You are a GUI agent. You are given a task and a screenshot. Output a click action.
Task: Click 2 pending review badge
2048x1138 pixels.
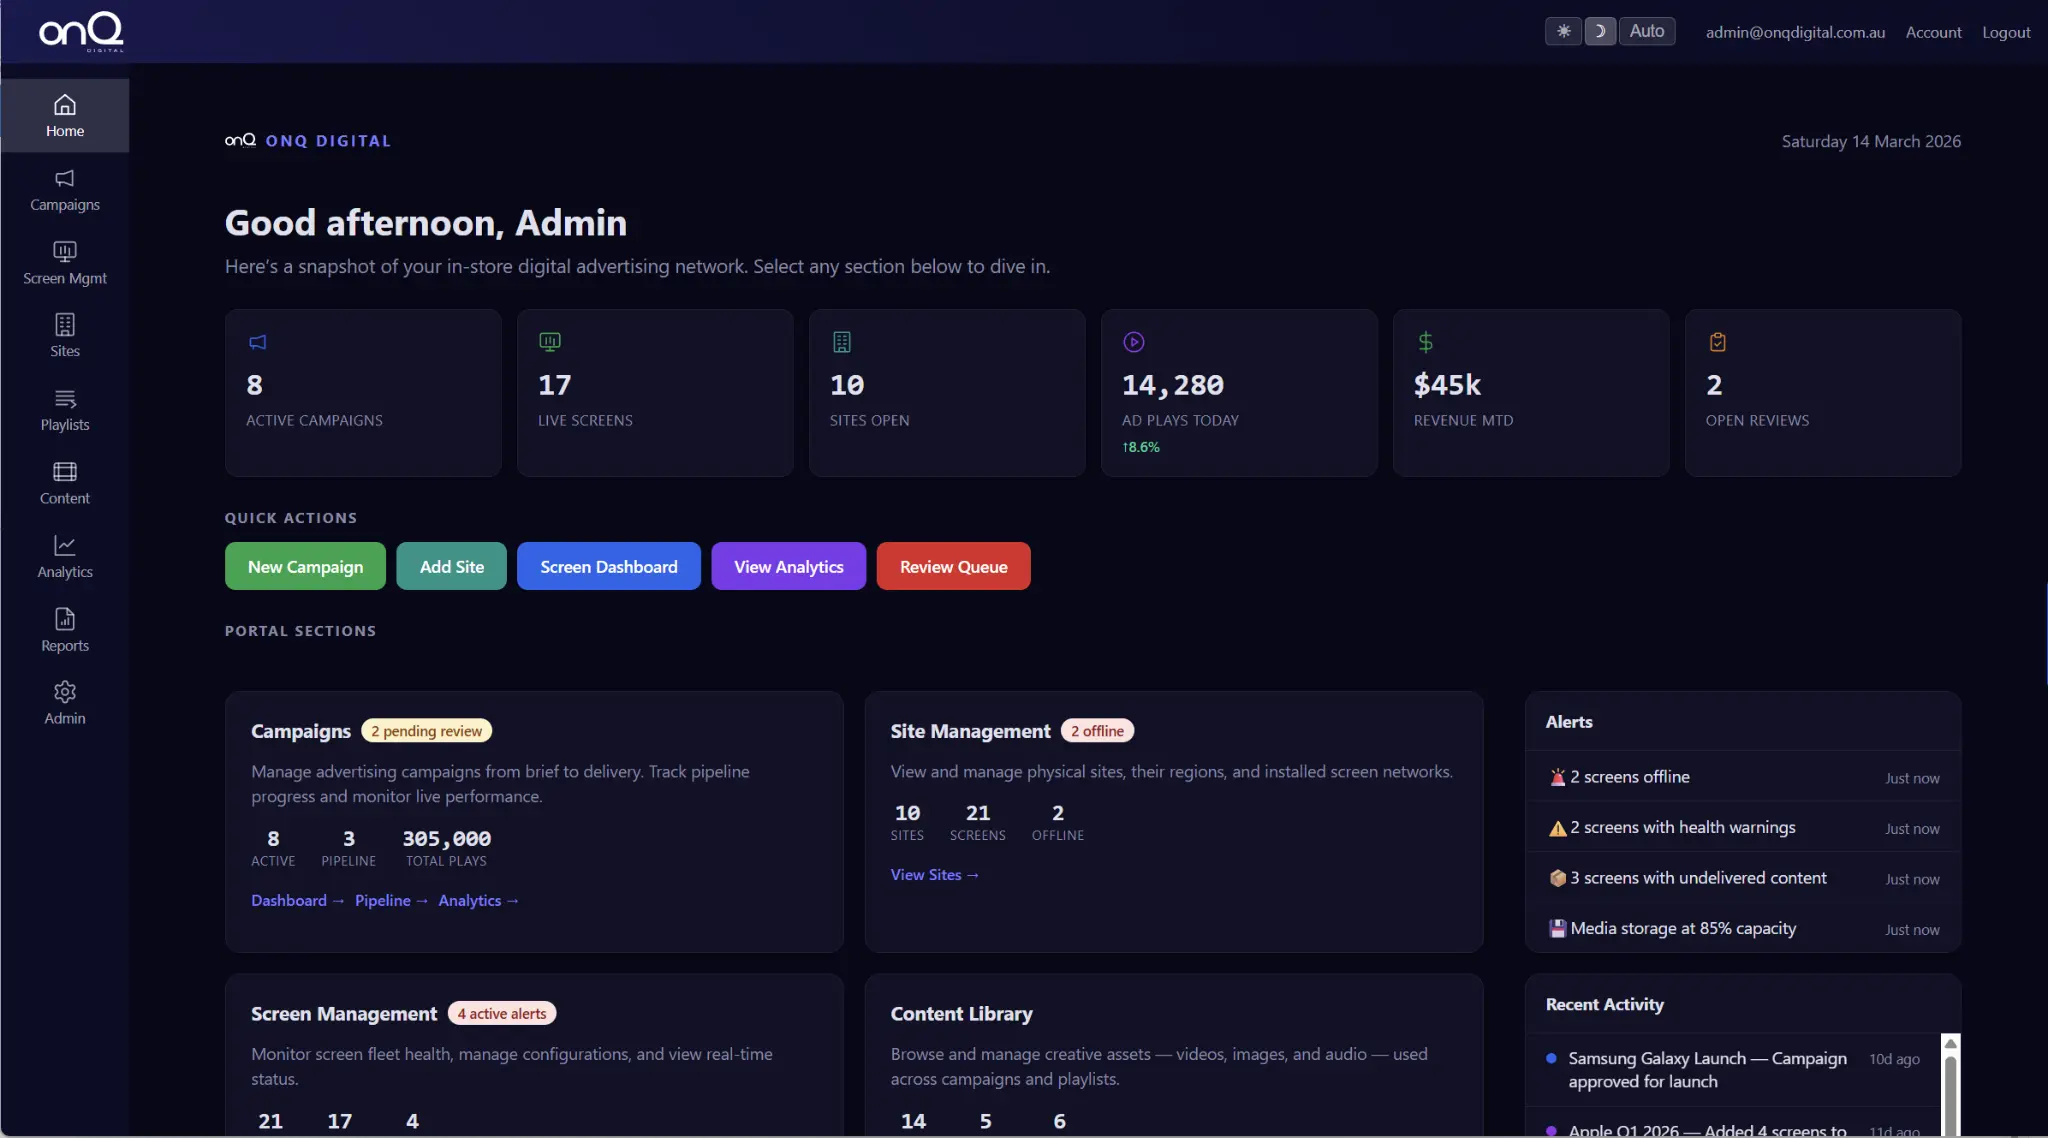(426, 731)
